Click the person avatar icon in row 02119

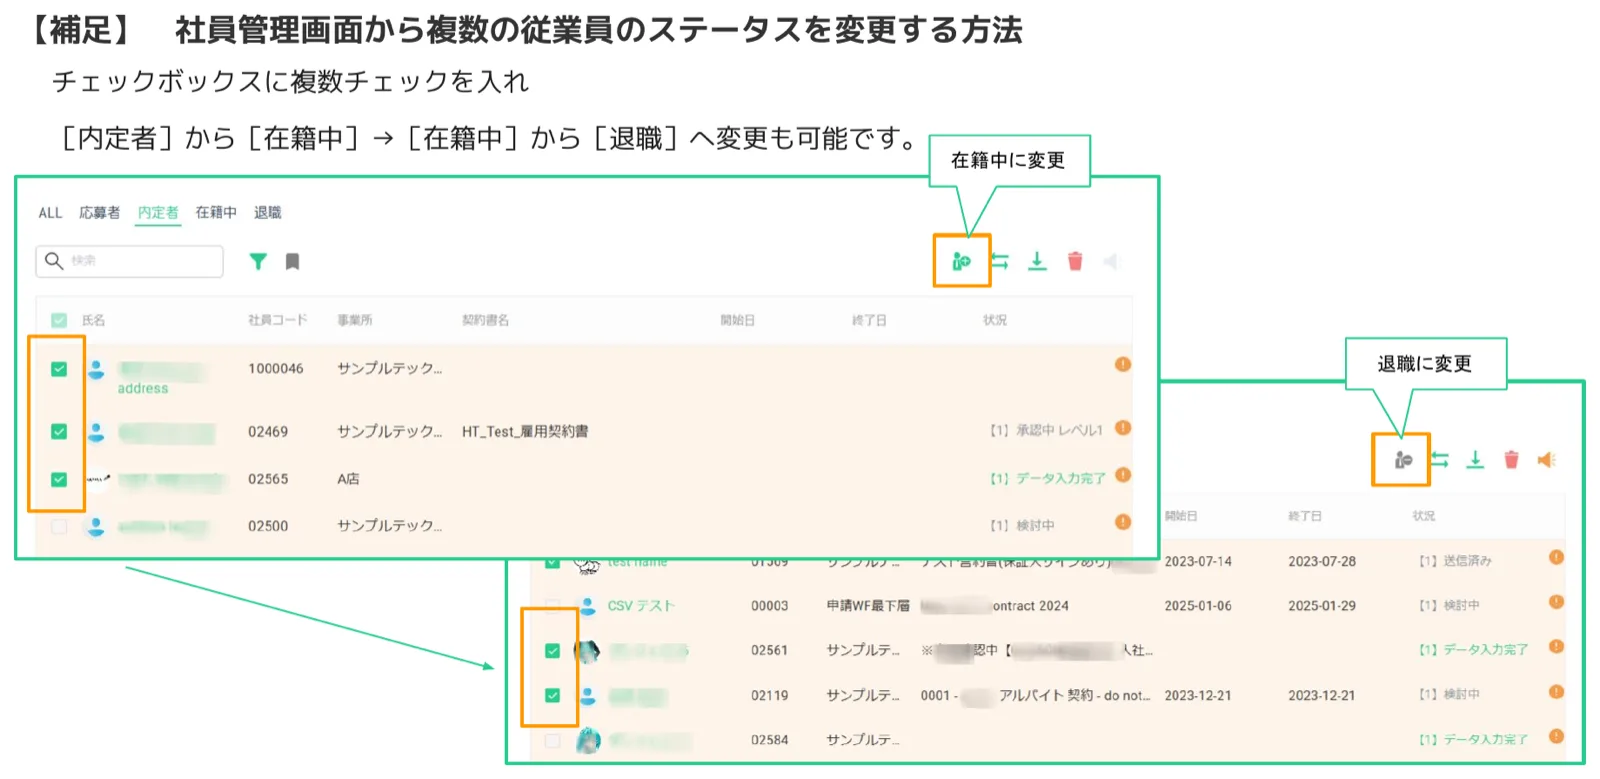(588, 695)
